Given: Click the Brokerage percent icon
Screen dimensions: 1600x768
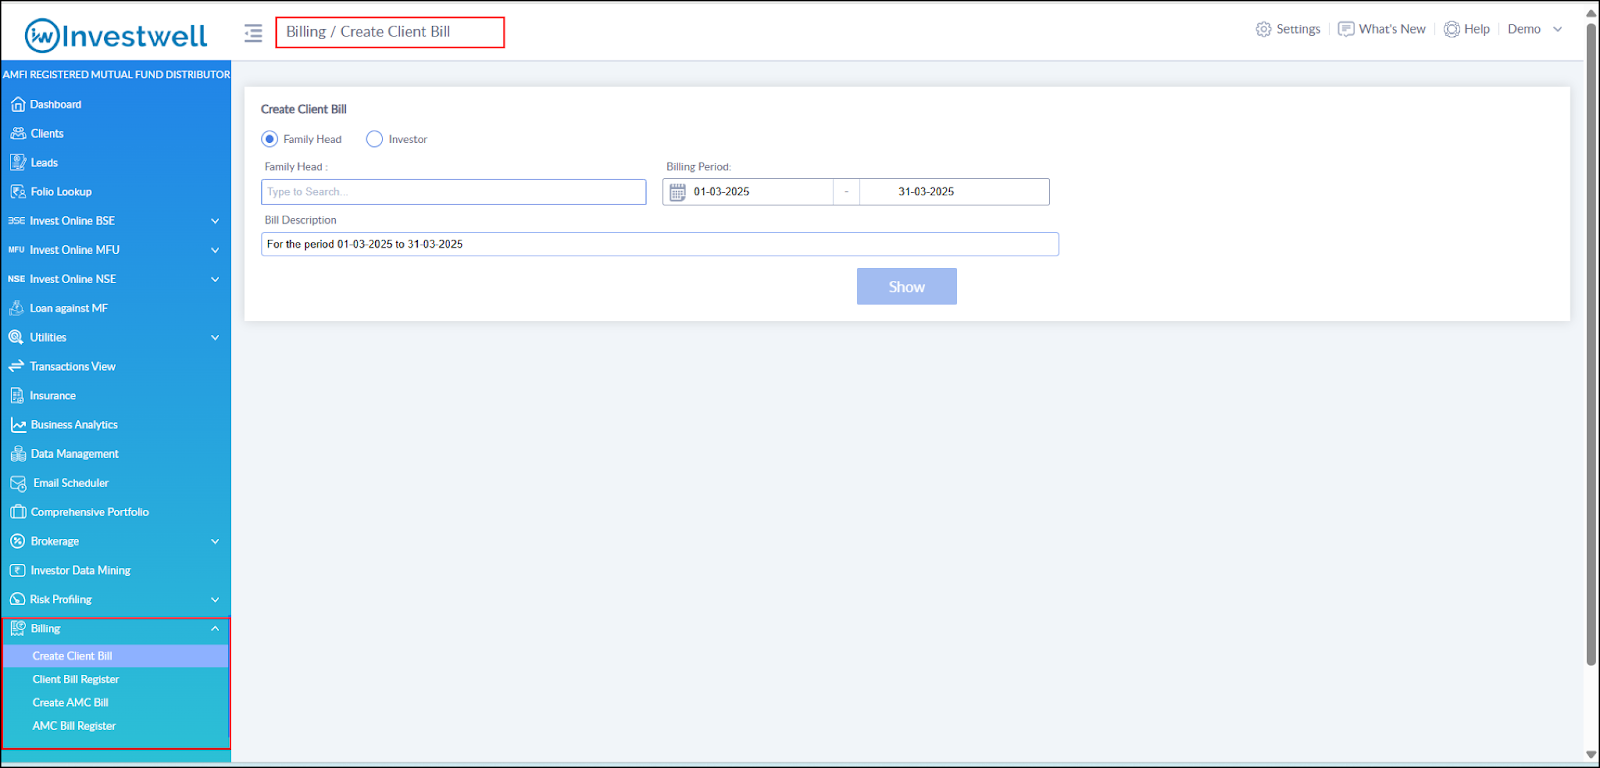Looking at the screenshot, I should [17, 541].
